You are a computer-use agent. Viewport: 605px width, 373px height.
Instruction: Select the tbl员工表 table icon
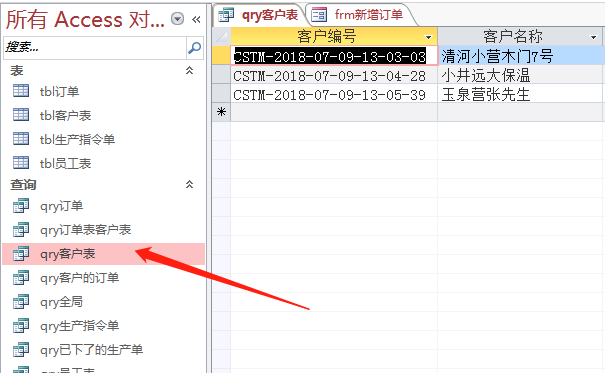pos(21,163)
